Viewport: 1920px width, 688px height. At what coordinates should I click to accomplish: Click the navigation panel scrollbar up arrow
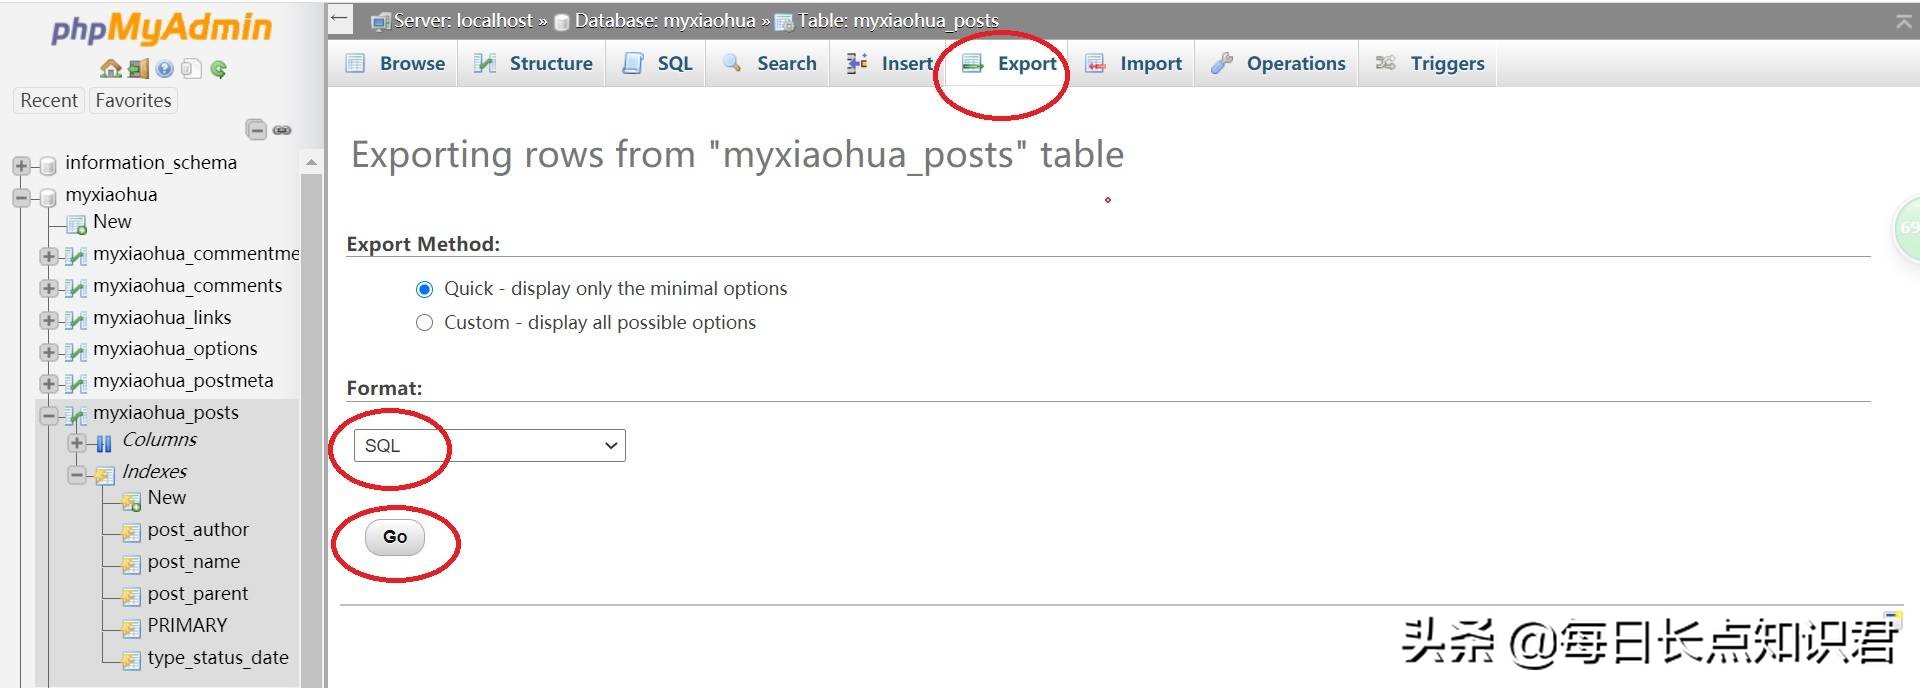[311, 162]
